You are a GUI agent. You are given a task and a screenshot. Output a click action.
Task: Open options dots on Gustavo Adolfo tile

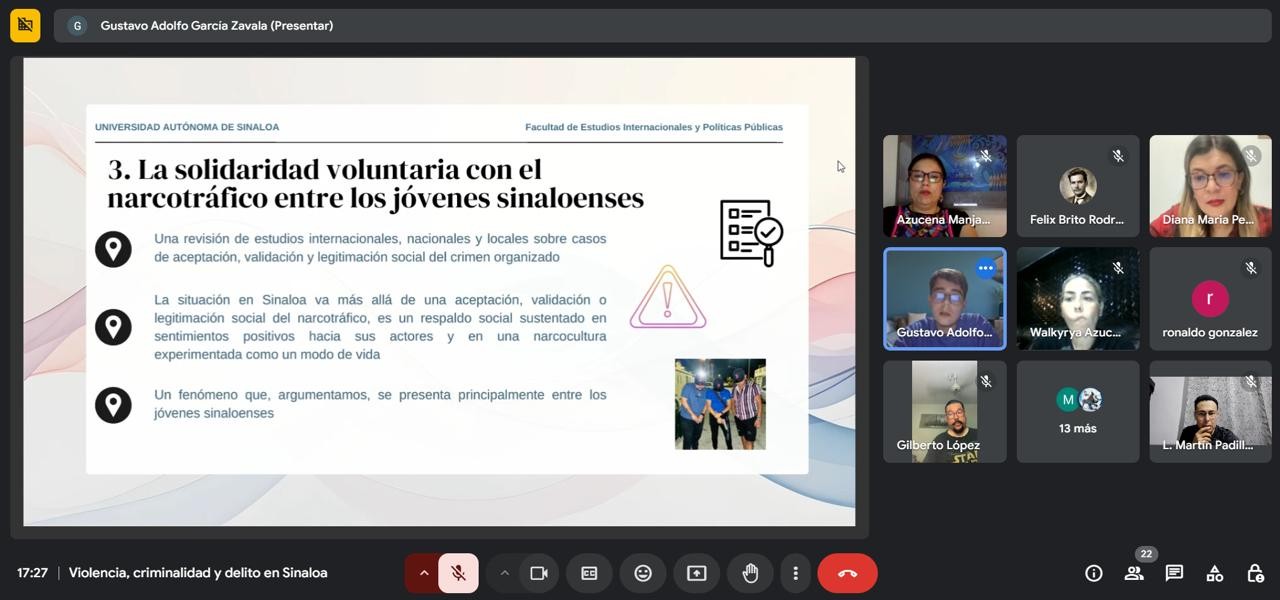coord(986,268)
